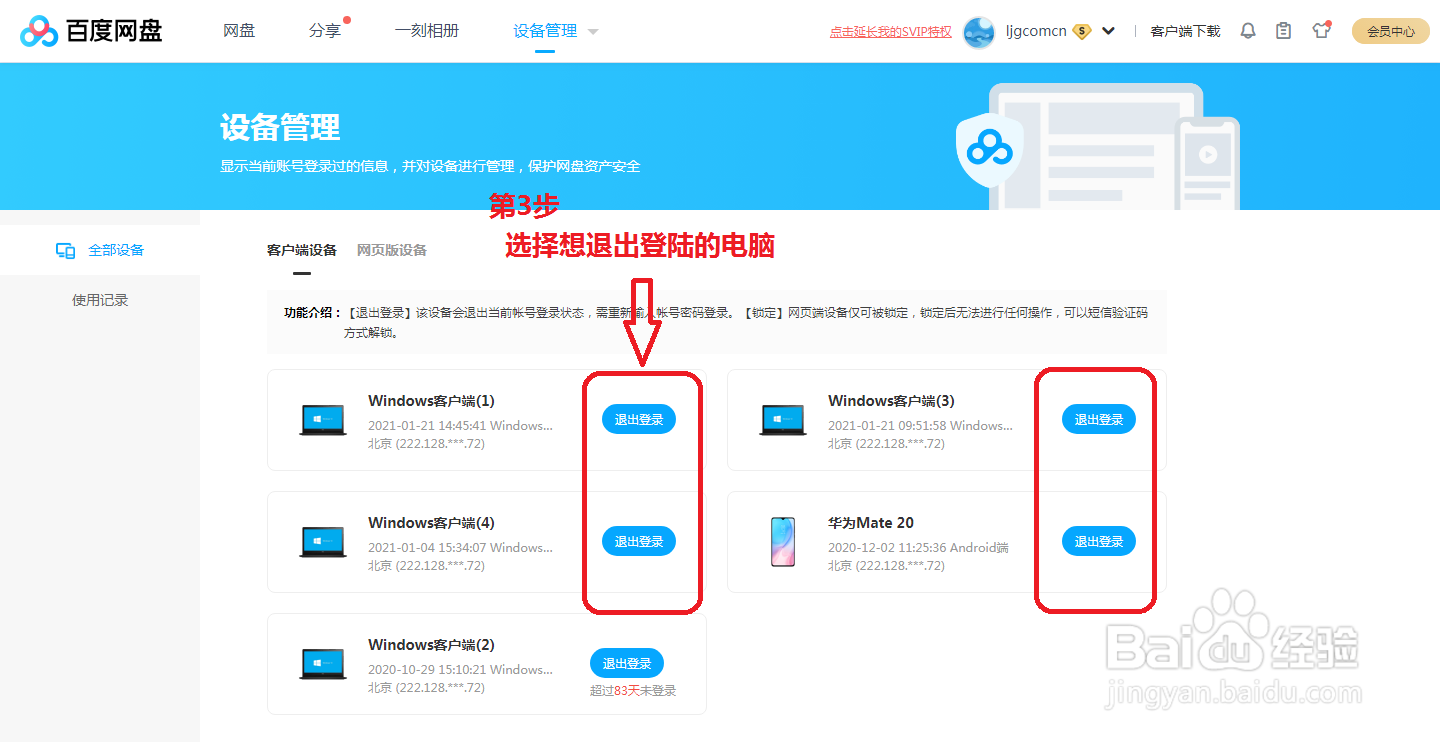Open the 分享 tab

click(x=325, y=31)
